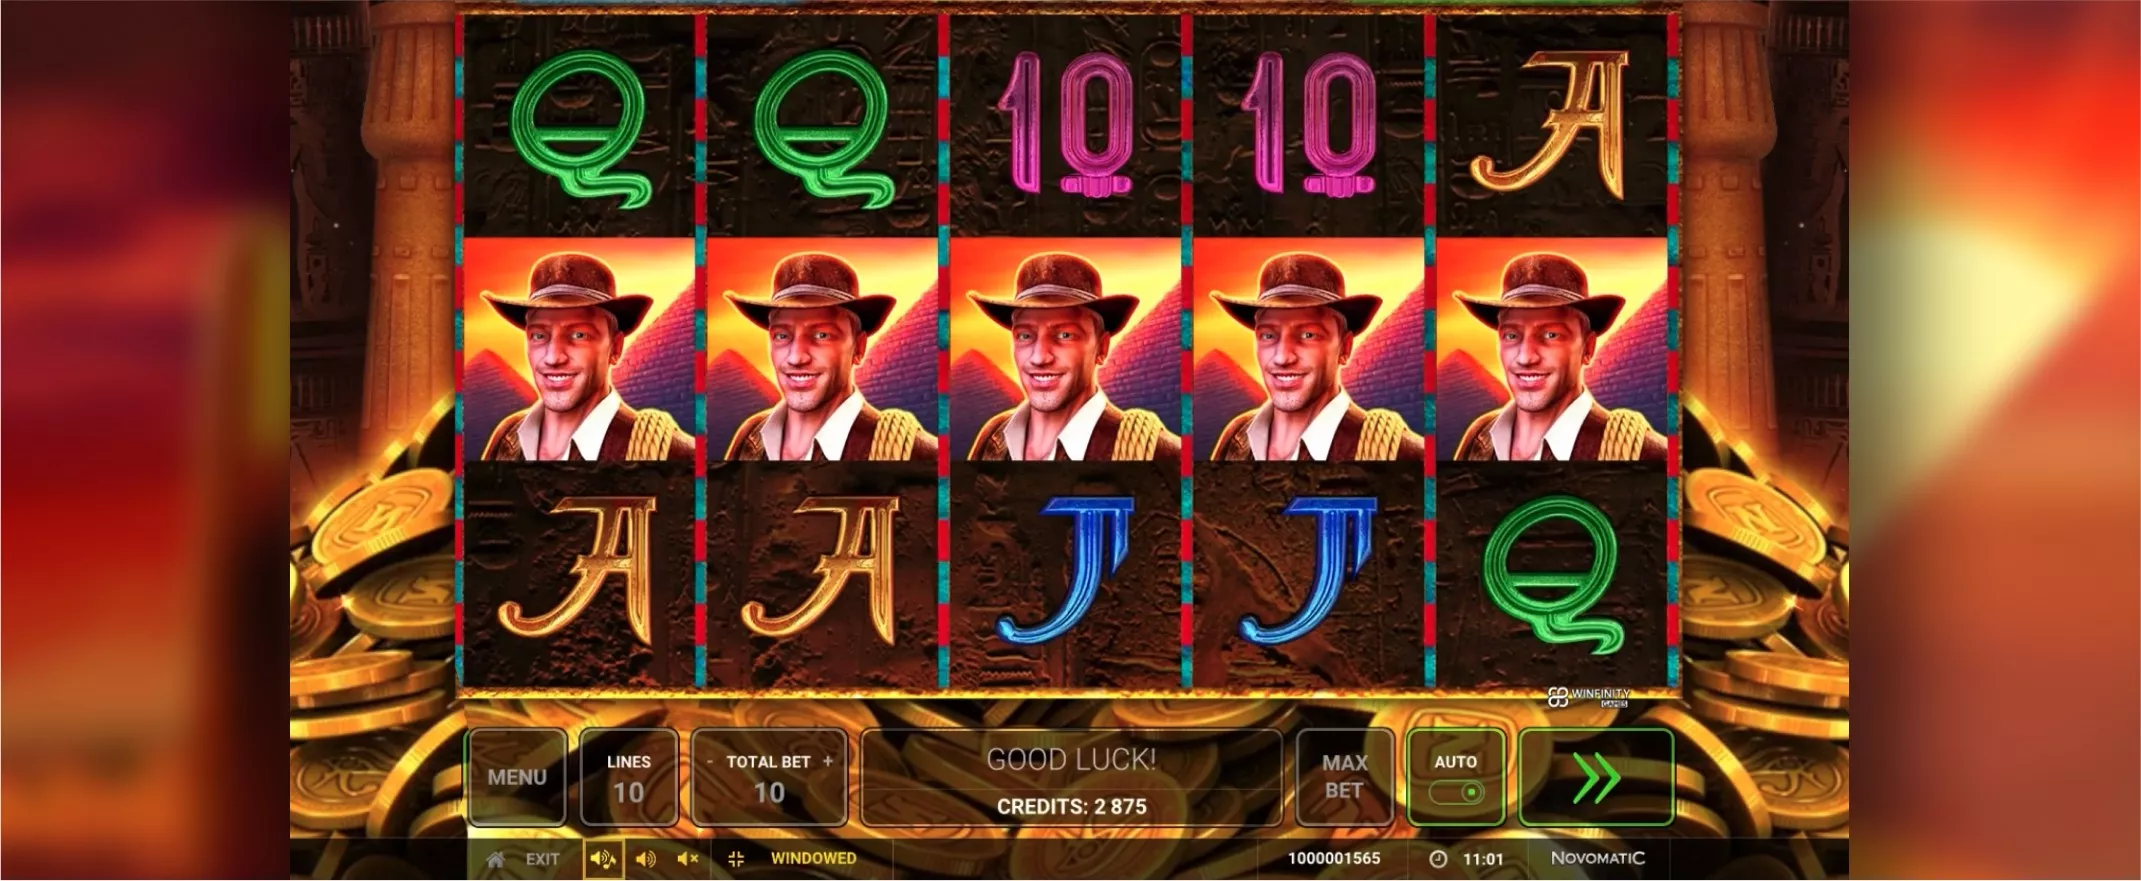Click the clock icon beside 11:01
Viewport: 2141px width, 881px height.
[x=1438, y=859]
